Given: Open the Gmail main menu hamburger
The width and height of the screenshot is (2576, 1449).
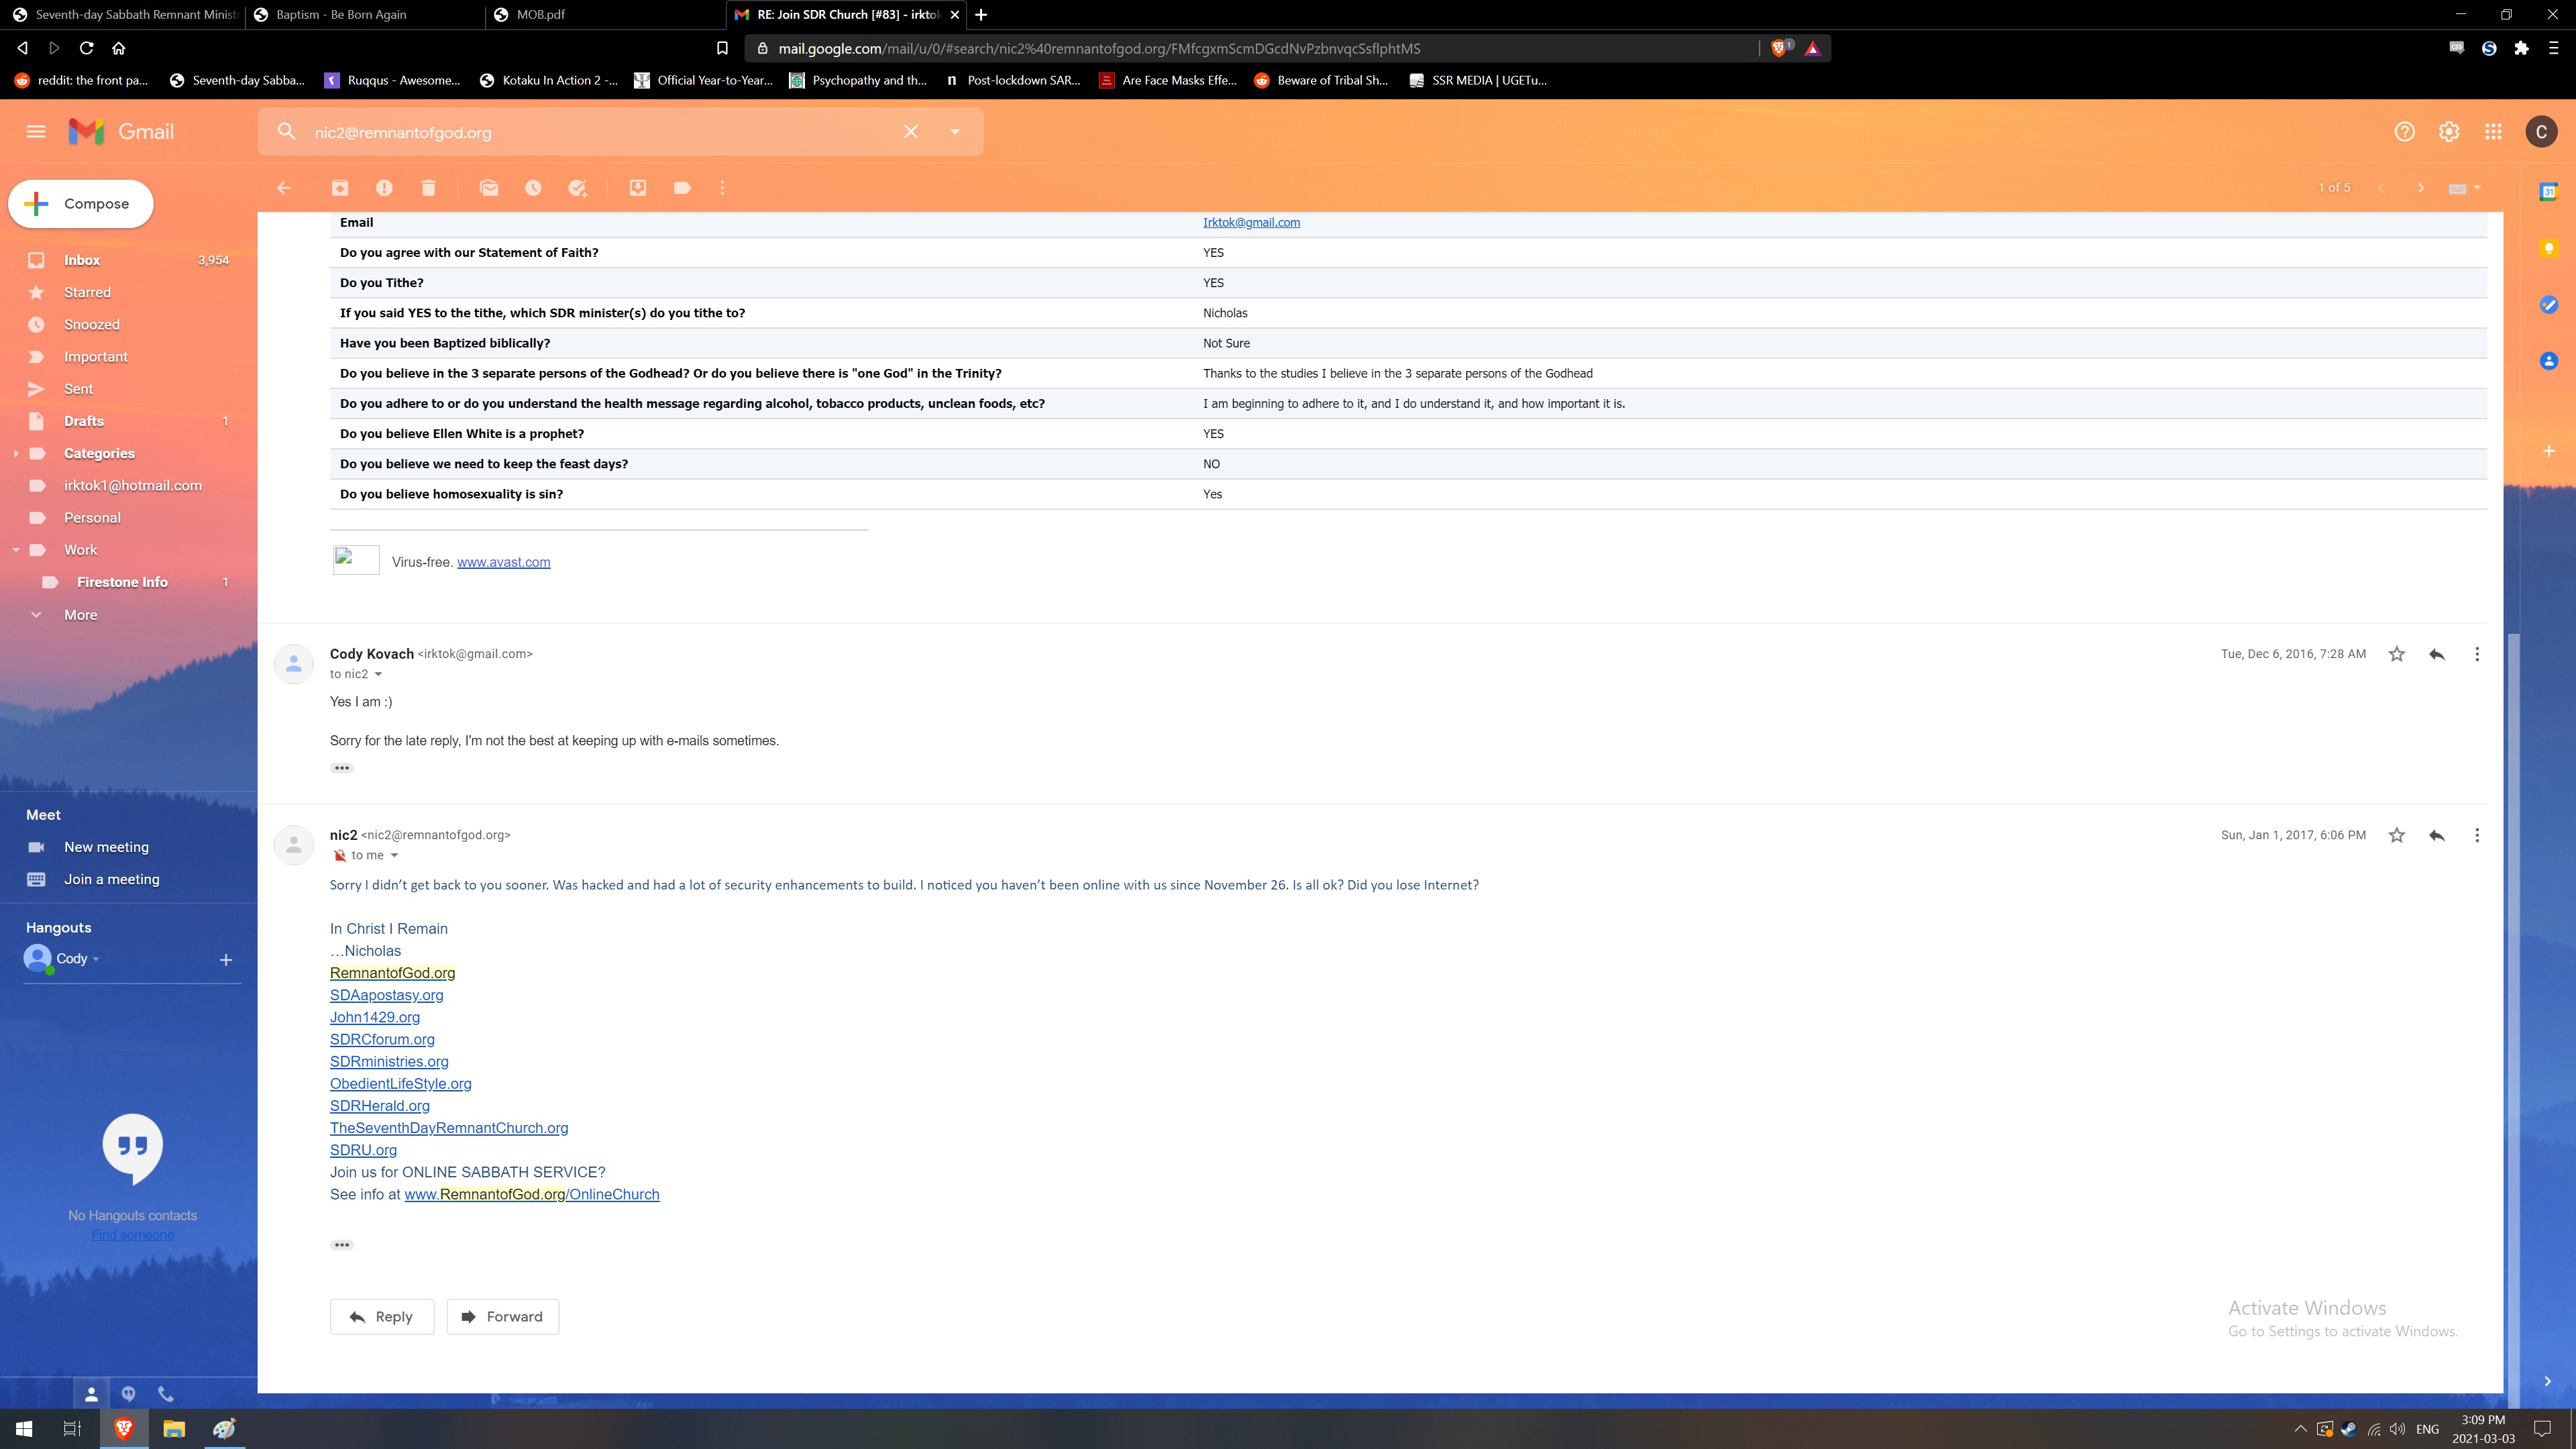Looking at the screenshot, I should click(x=36, y=131).
